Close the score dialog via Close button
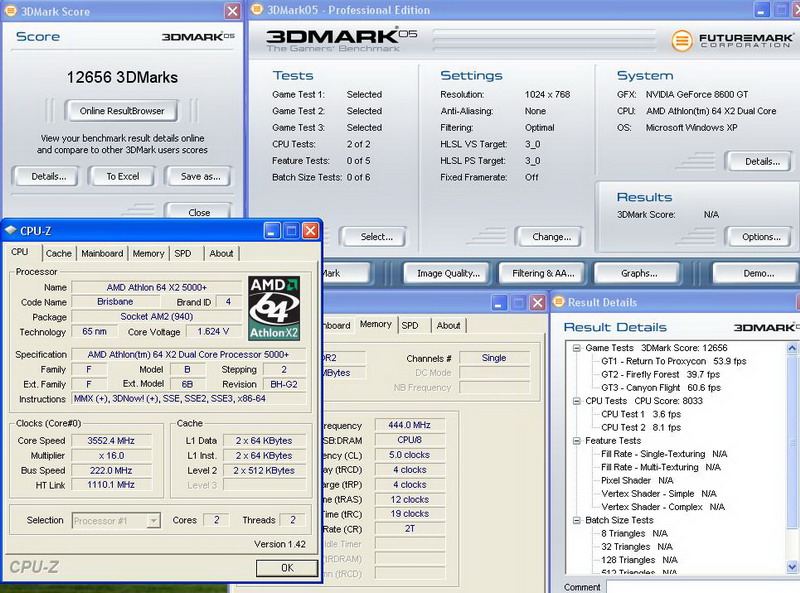This screenshot has height=593, width=800. [198, 212]
